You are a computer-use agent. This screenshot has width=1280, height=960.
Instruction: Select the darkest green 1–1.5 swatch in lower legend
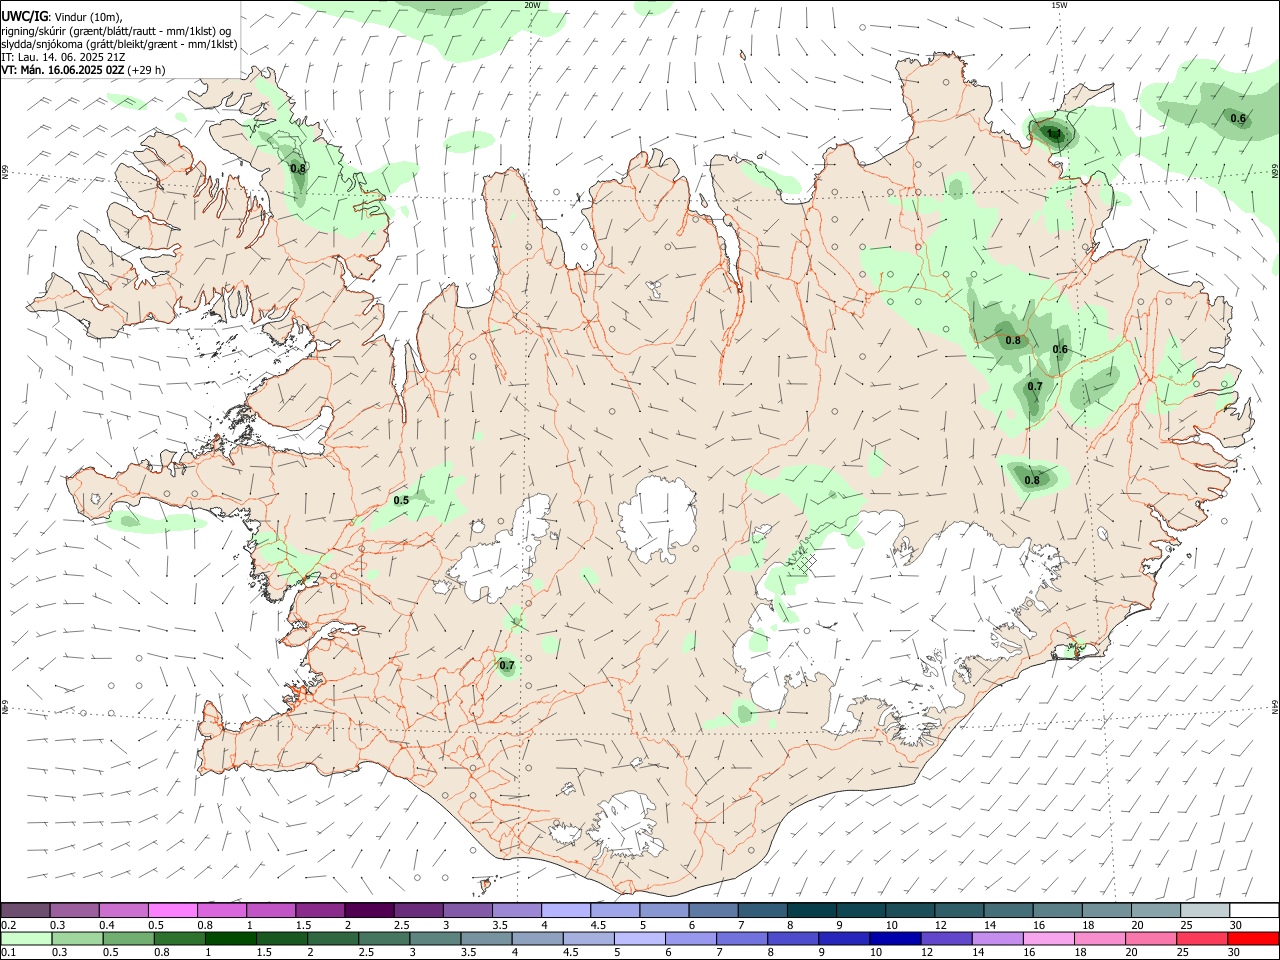pos(231,938)
